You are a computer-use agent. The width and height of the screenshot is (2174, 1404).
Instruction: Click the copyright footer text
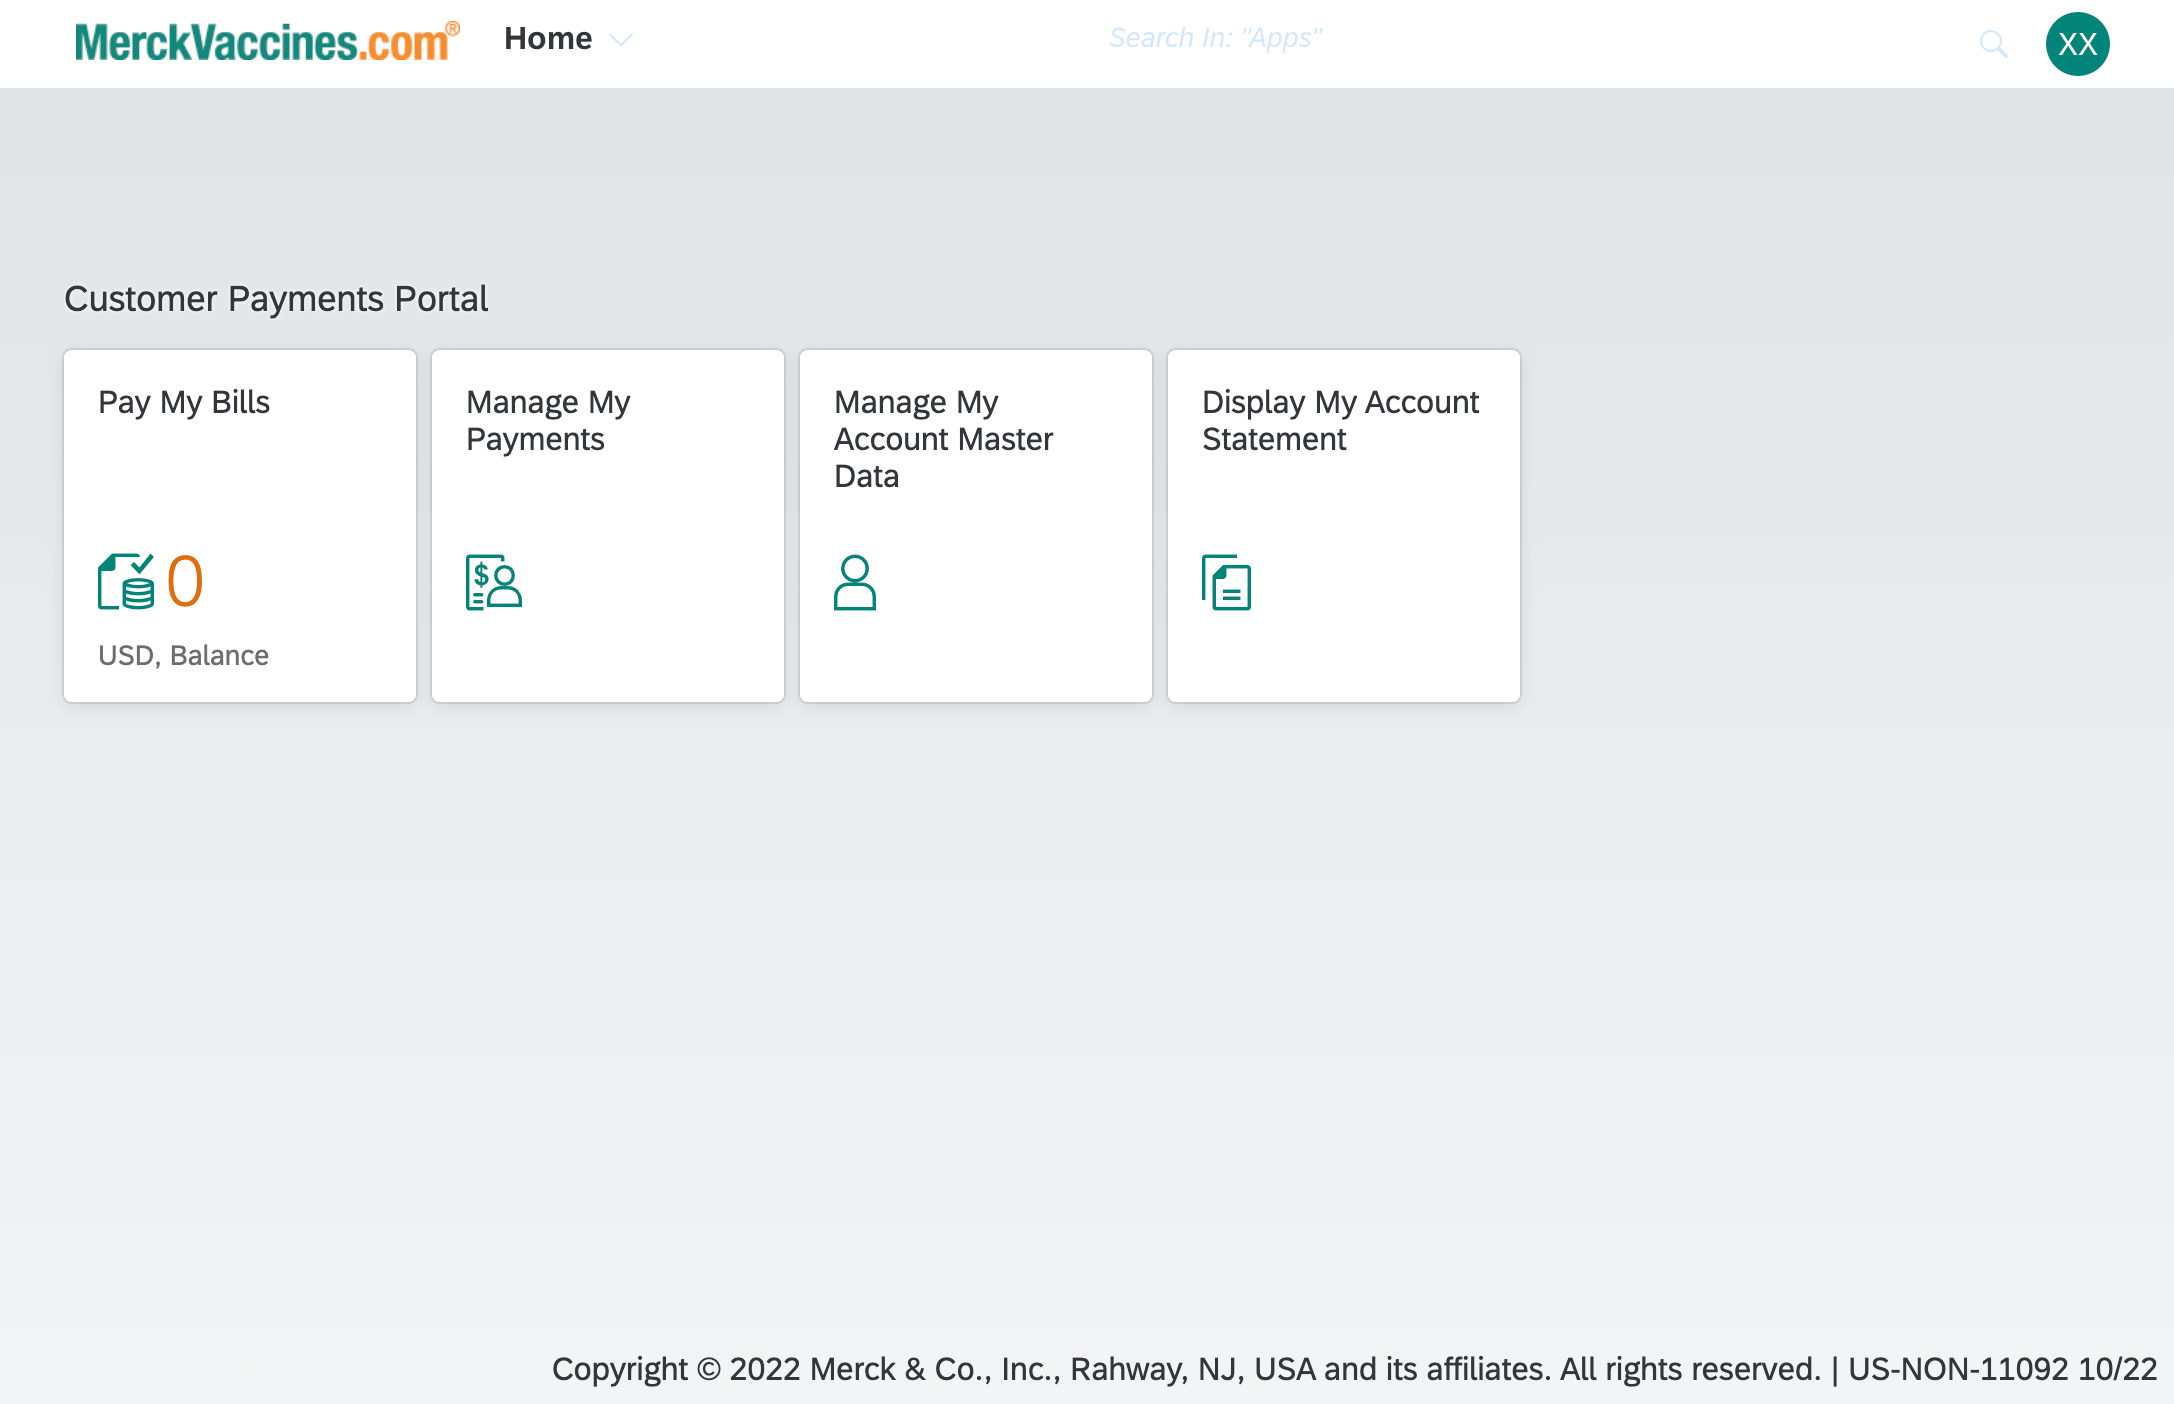point(1354,1369)
